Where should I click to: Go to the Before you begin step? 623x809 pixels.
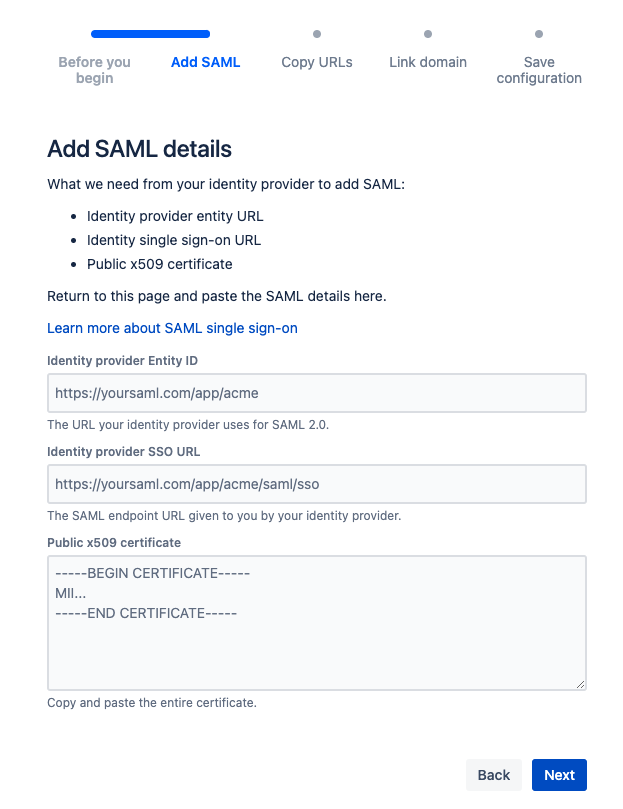[x=94, y=70]
